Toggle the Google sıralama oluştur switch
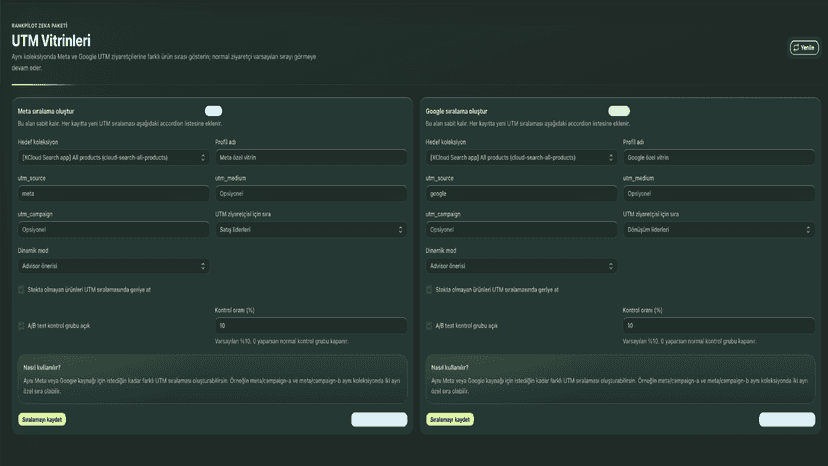Viewport: 828px width, 466px height. point(619,111)
